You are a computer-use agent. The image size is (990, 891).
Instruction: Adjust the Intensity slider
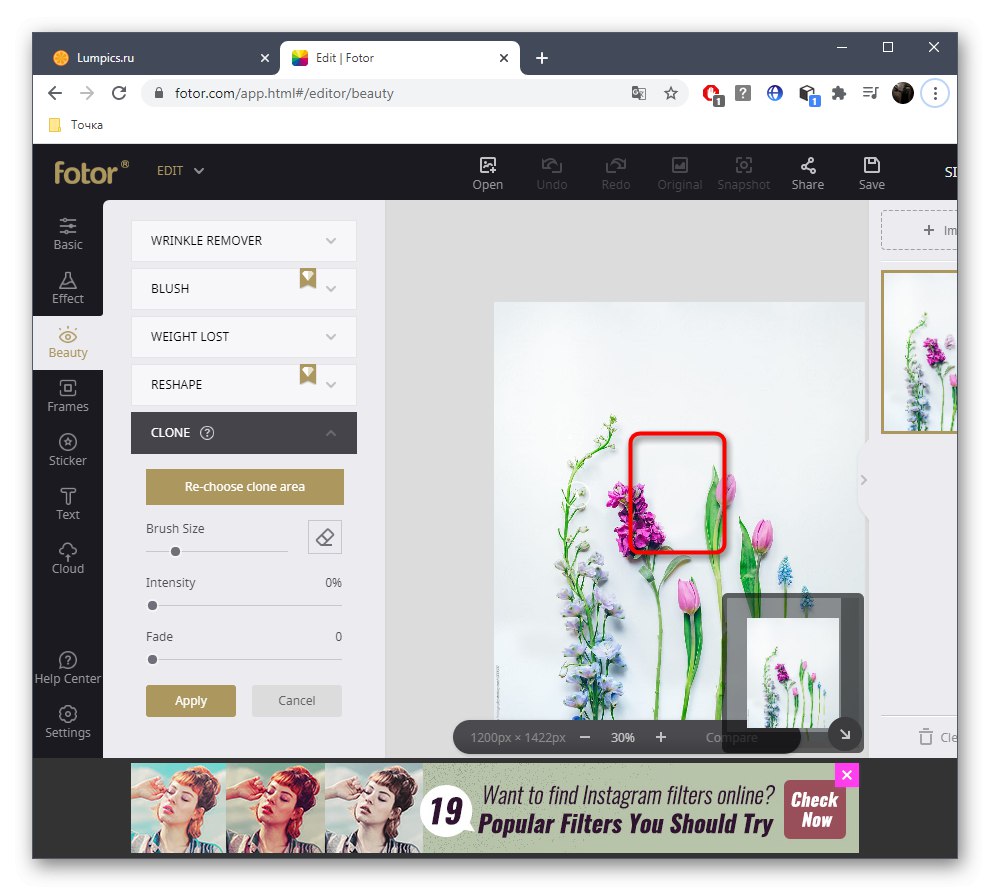[152, 605]
